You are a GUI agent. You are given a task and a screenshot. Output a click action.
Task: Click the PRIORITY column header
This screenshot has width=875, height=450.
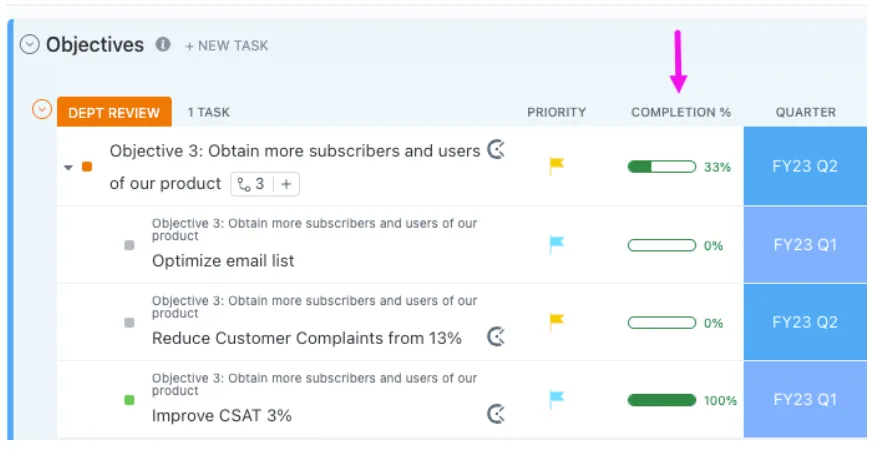556,112
